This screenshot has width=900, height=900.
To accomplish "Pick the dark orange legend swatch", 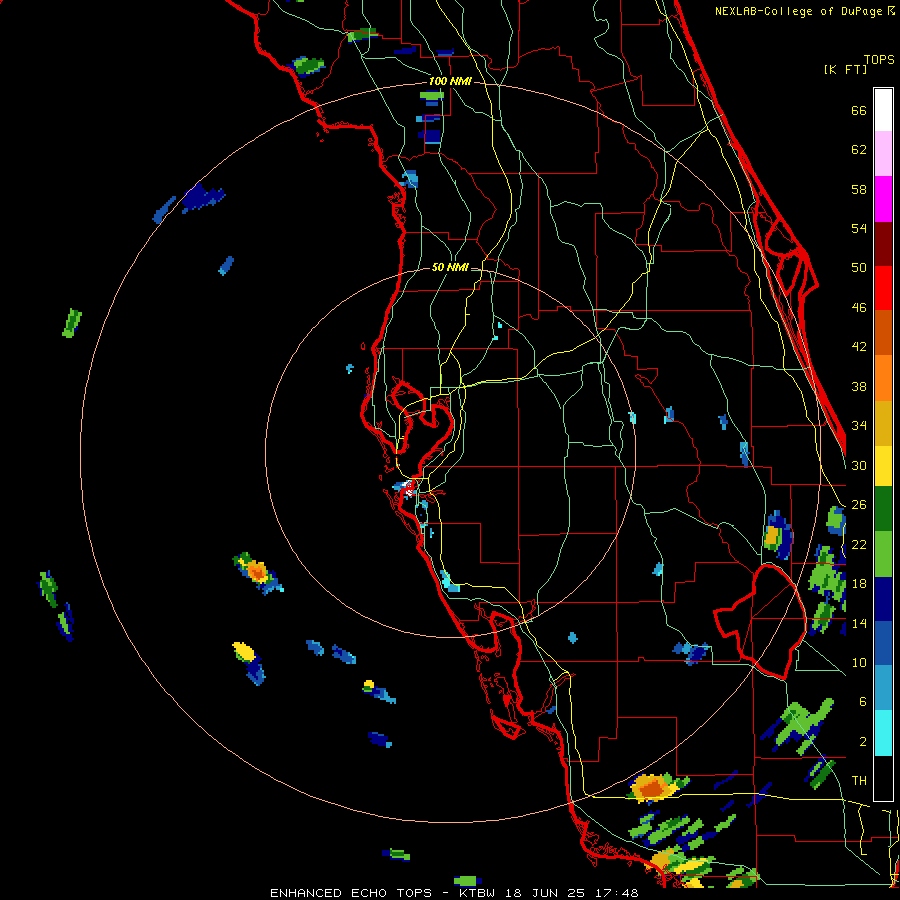I will click(x=883, y=332).
